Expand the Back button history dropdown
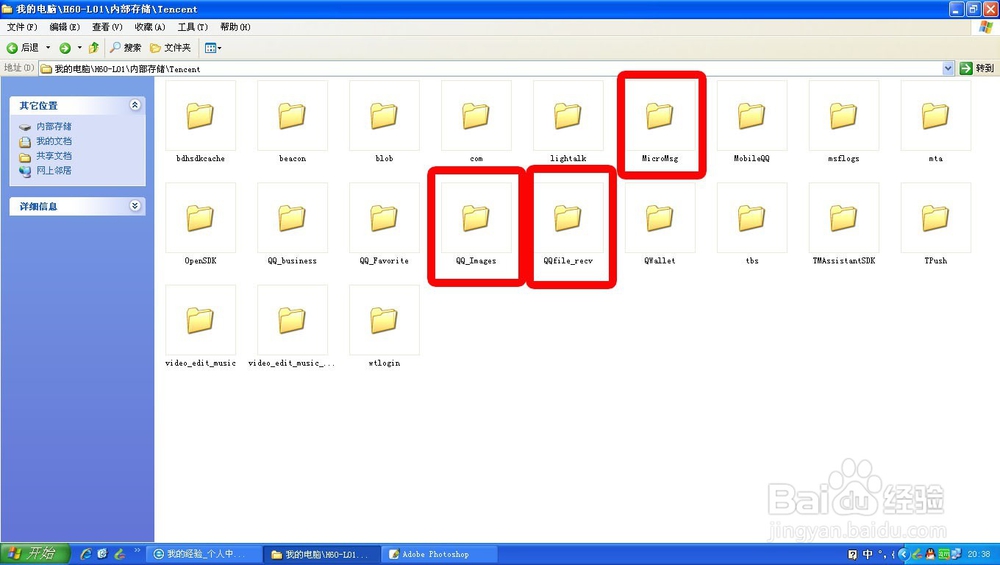The image size is (1000, 565). [48, 48]
